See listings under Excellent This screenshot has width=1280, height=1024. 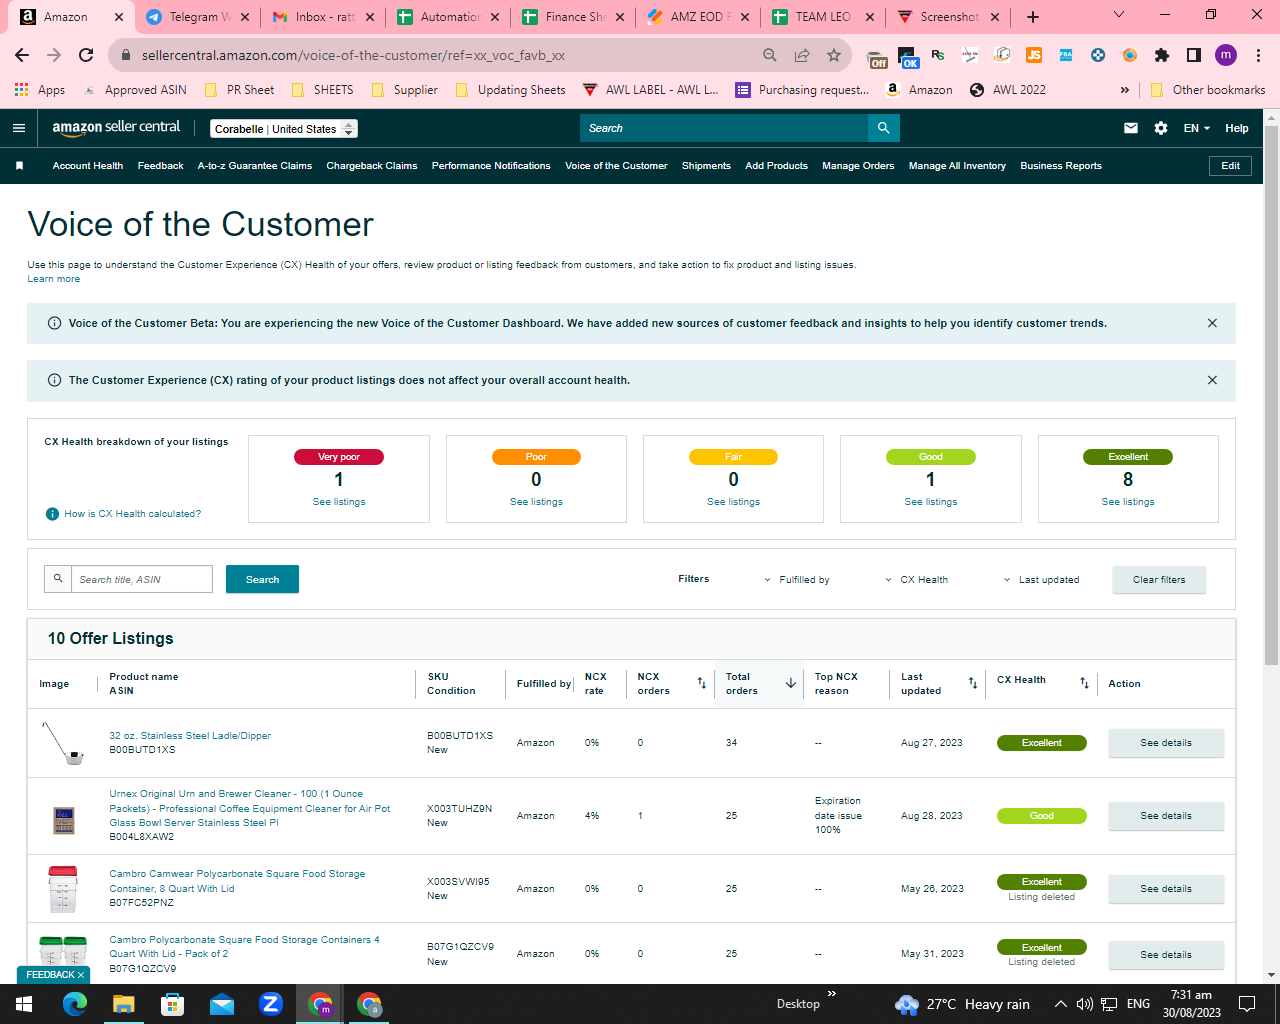(x=1128, y=502)
